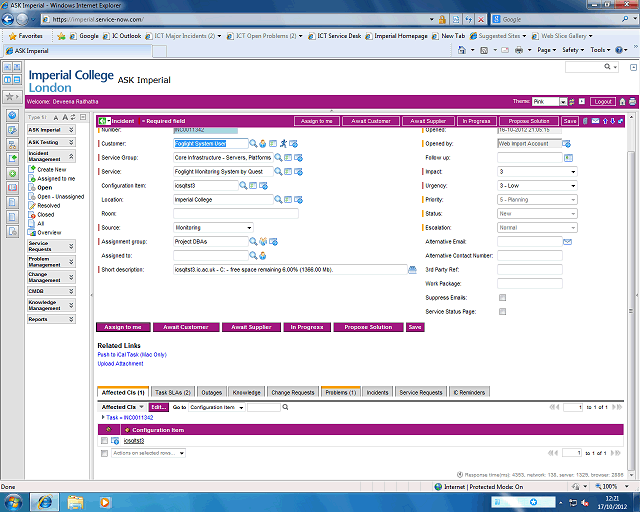
Task: Open the Urgency dropdown
Action: pyautogui.click(x=537, y=186)
